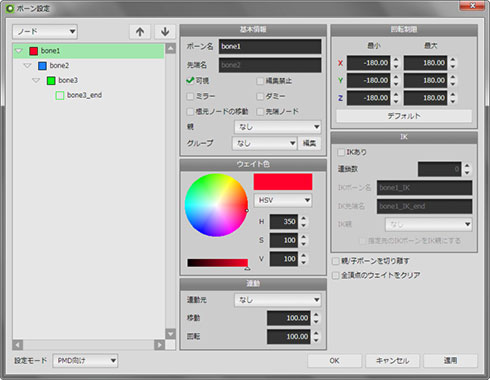Click the キャンセル button

pos(392,361)
